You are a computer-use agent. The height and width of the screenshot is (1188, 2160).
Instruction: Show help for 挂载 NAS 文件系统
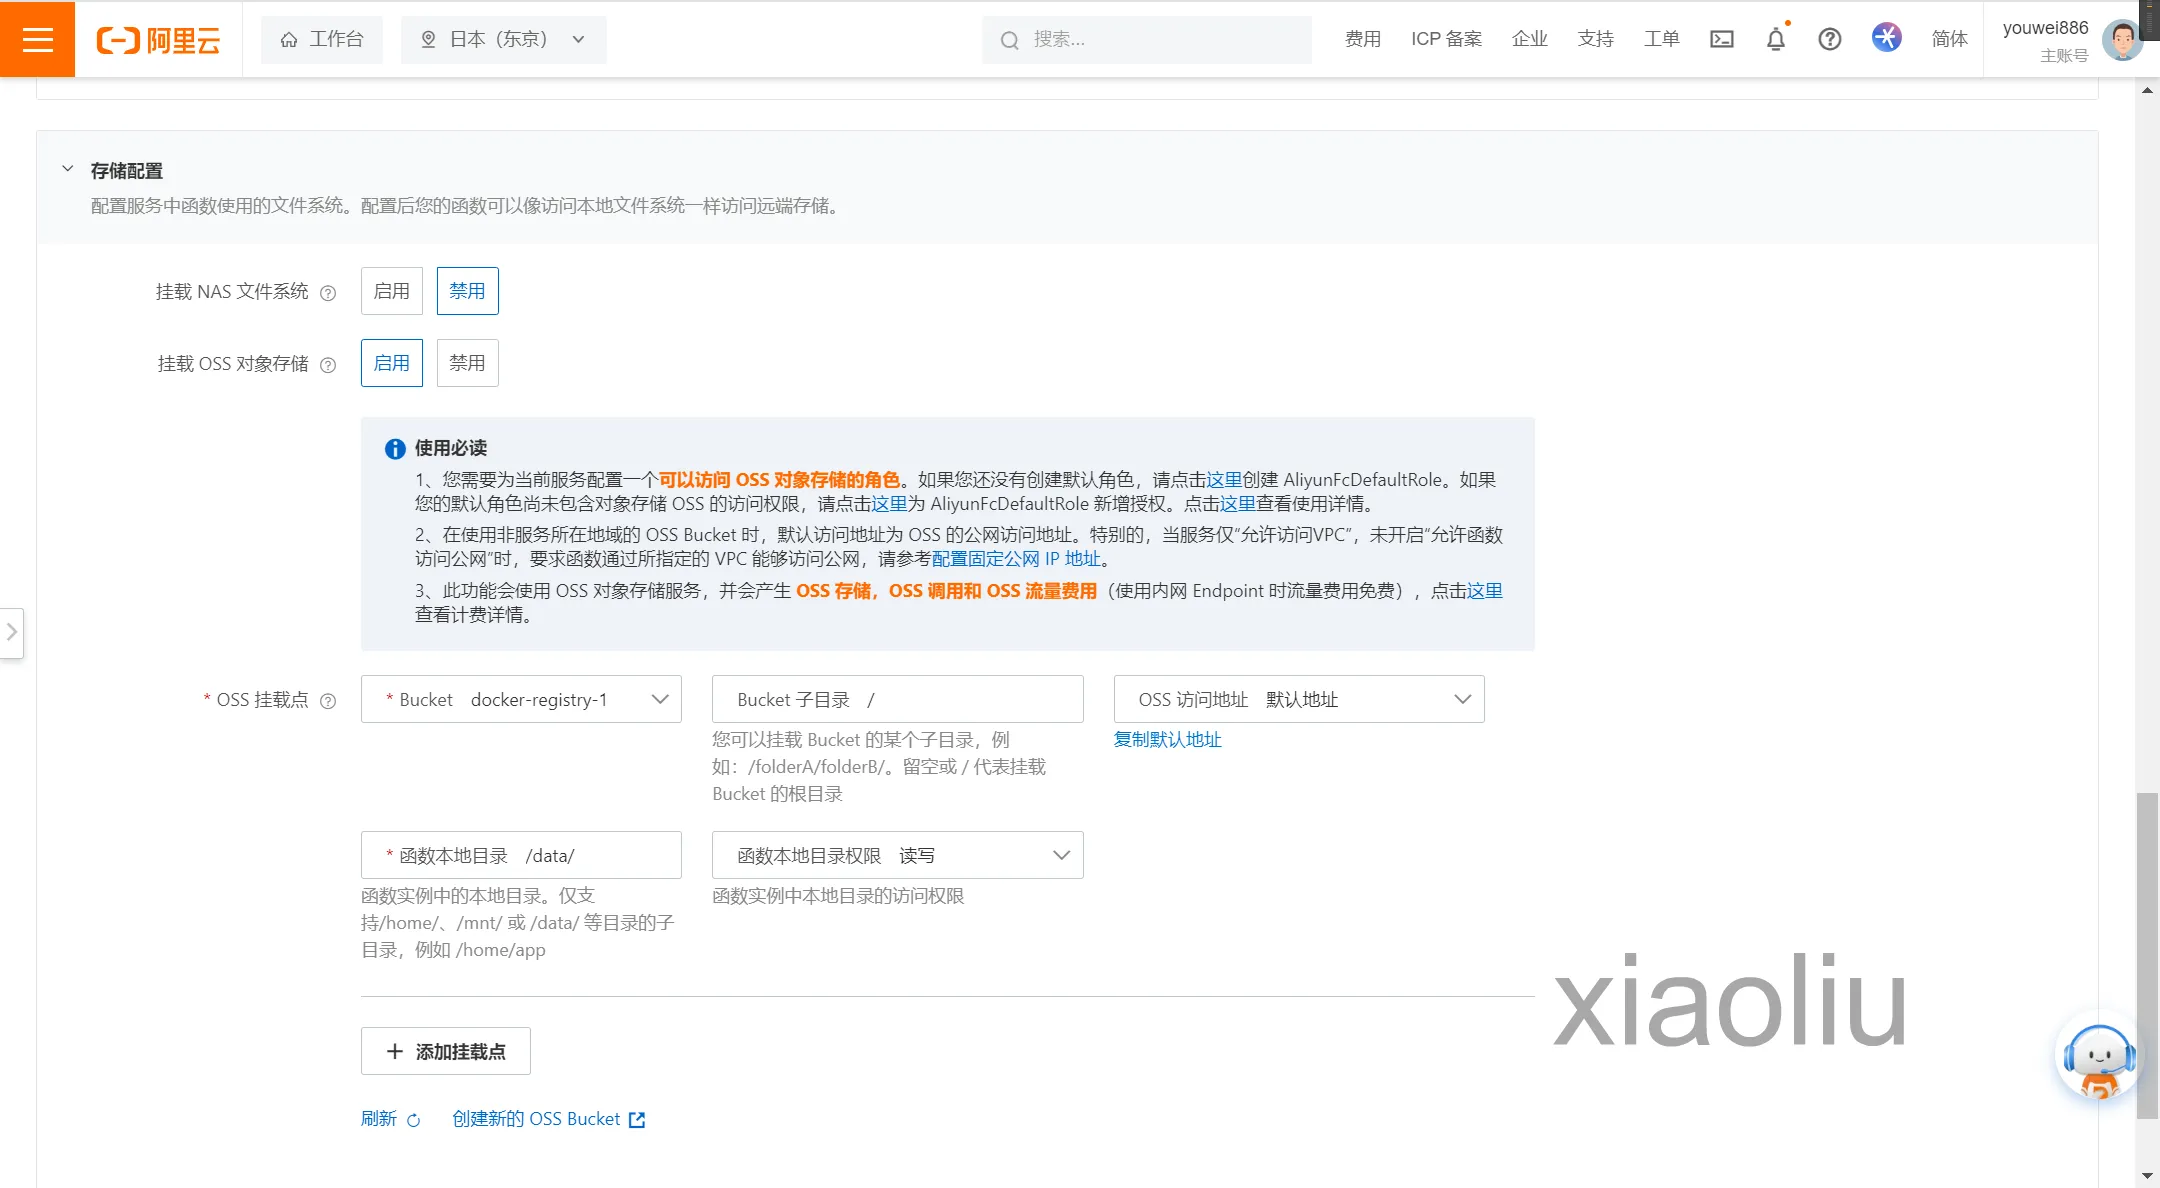[x=327, y=293]
